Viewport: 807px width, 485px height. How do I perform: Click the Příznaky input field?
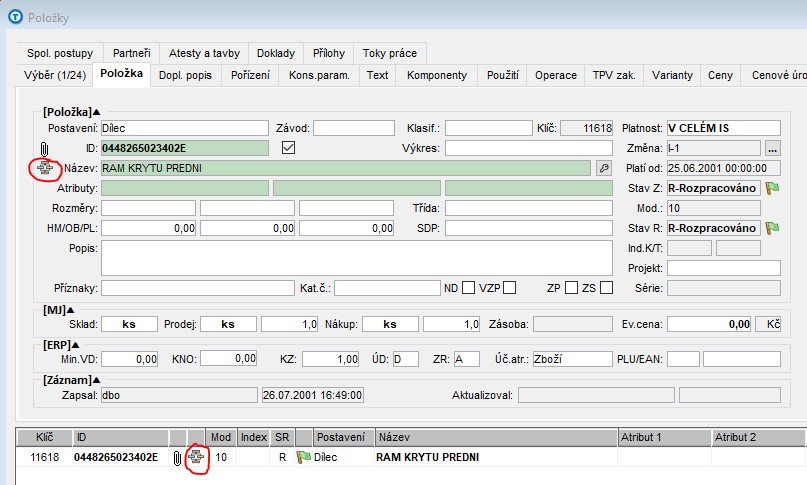(198, 288)
